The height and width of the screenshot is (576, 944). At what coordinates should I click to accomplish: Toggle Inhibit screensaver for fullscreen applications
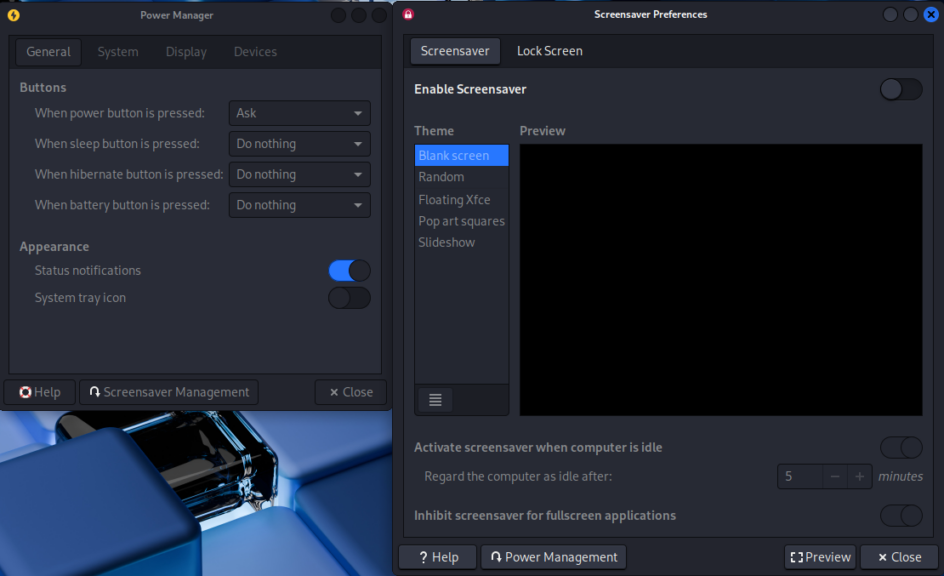(900, 516)
